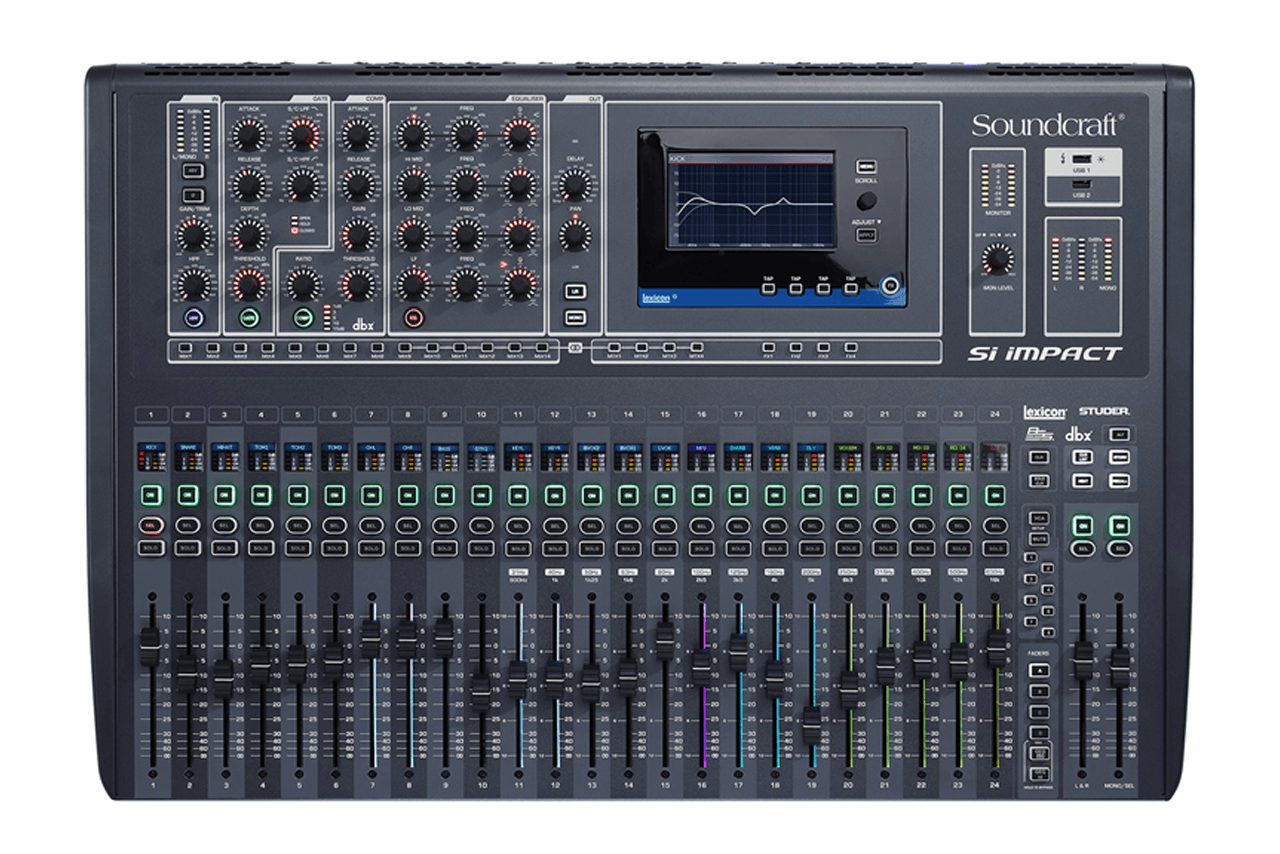Click the gate ATTACK rotary knob

248,134
